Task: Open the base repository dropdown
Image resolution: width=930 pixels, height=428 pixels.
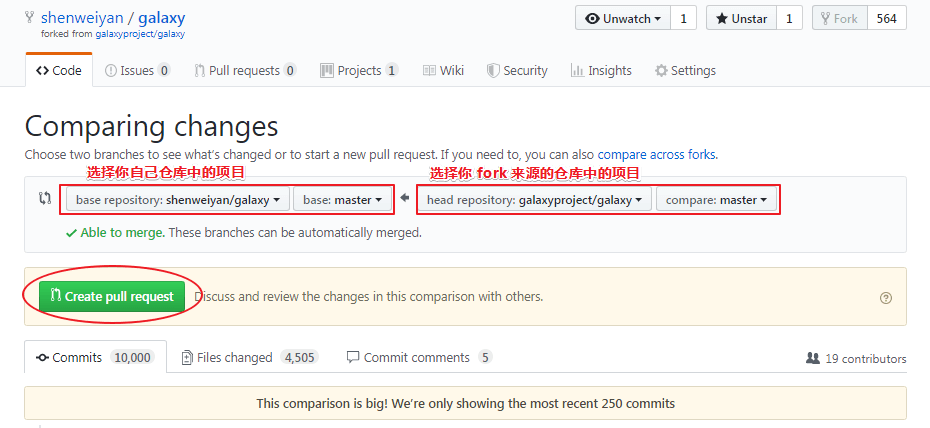Action: 178,200
